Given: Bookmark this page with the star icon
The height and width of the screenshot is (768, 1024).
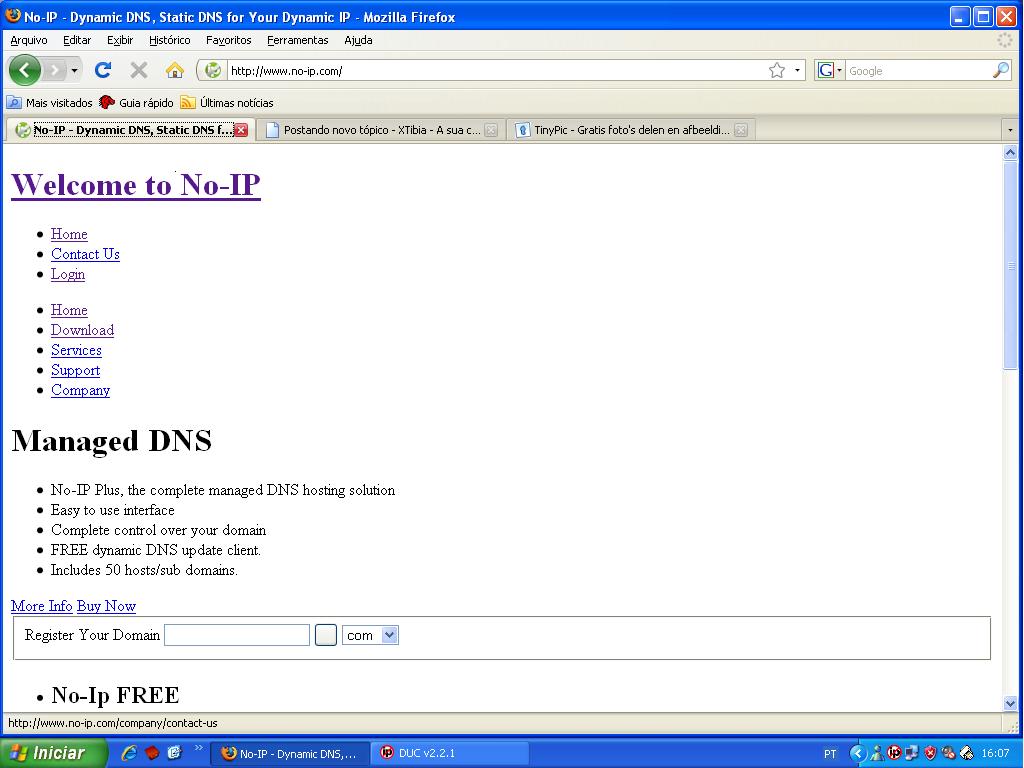Looking at the screenshot, I should tap(776, 71).
